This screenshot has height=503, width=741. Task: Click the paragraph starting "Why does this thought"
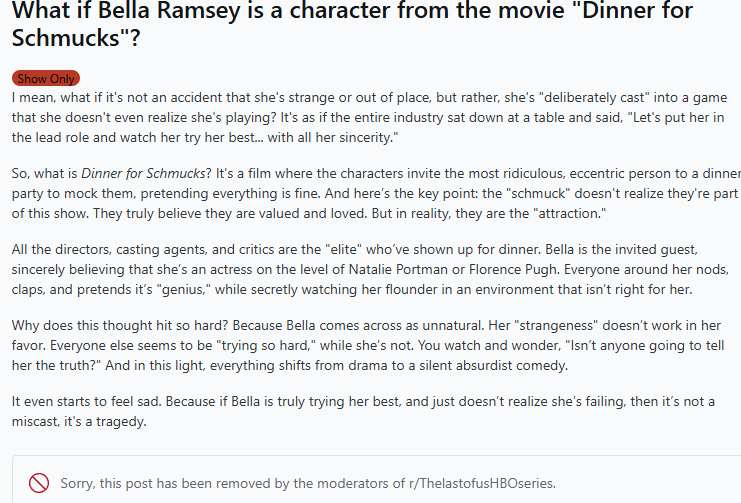coord(368,346)
